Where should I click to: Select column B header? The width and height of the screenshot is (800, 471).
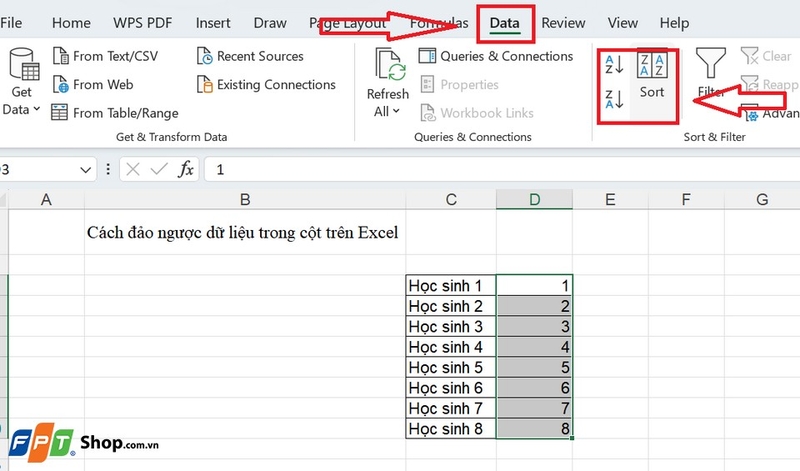point(245,200)
